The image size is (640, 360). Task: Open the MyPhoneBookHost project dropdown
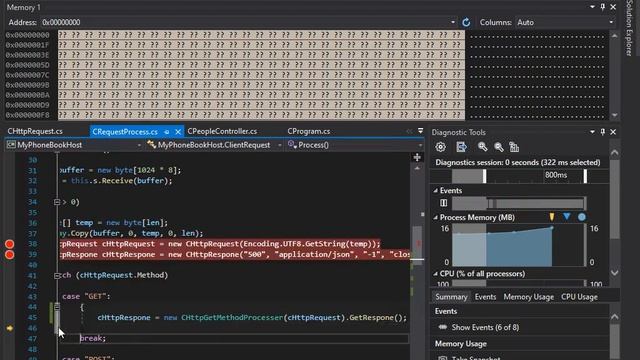pos(139,145)
